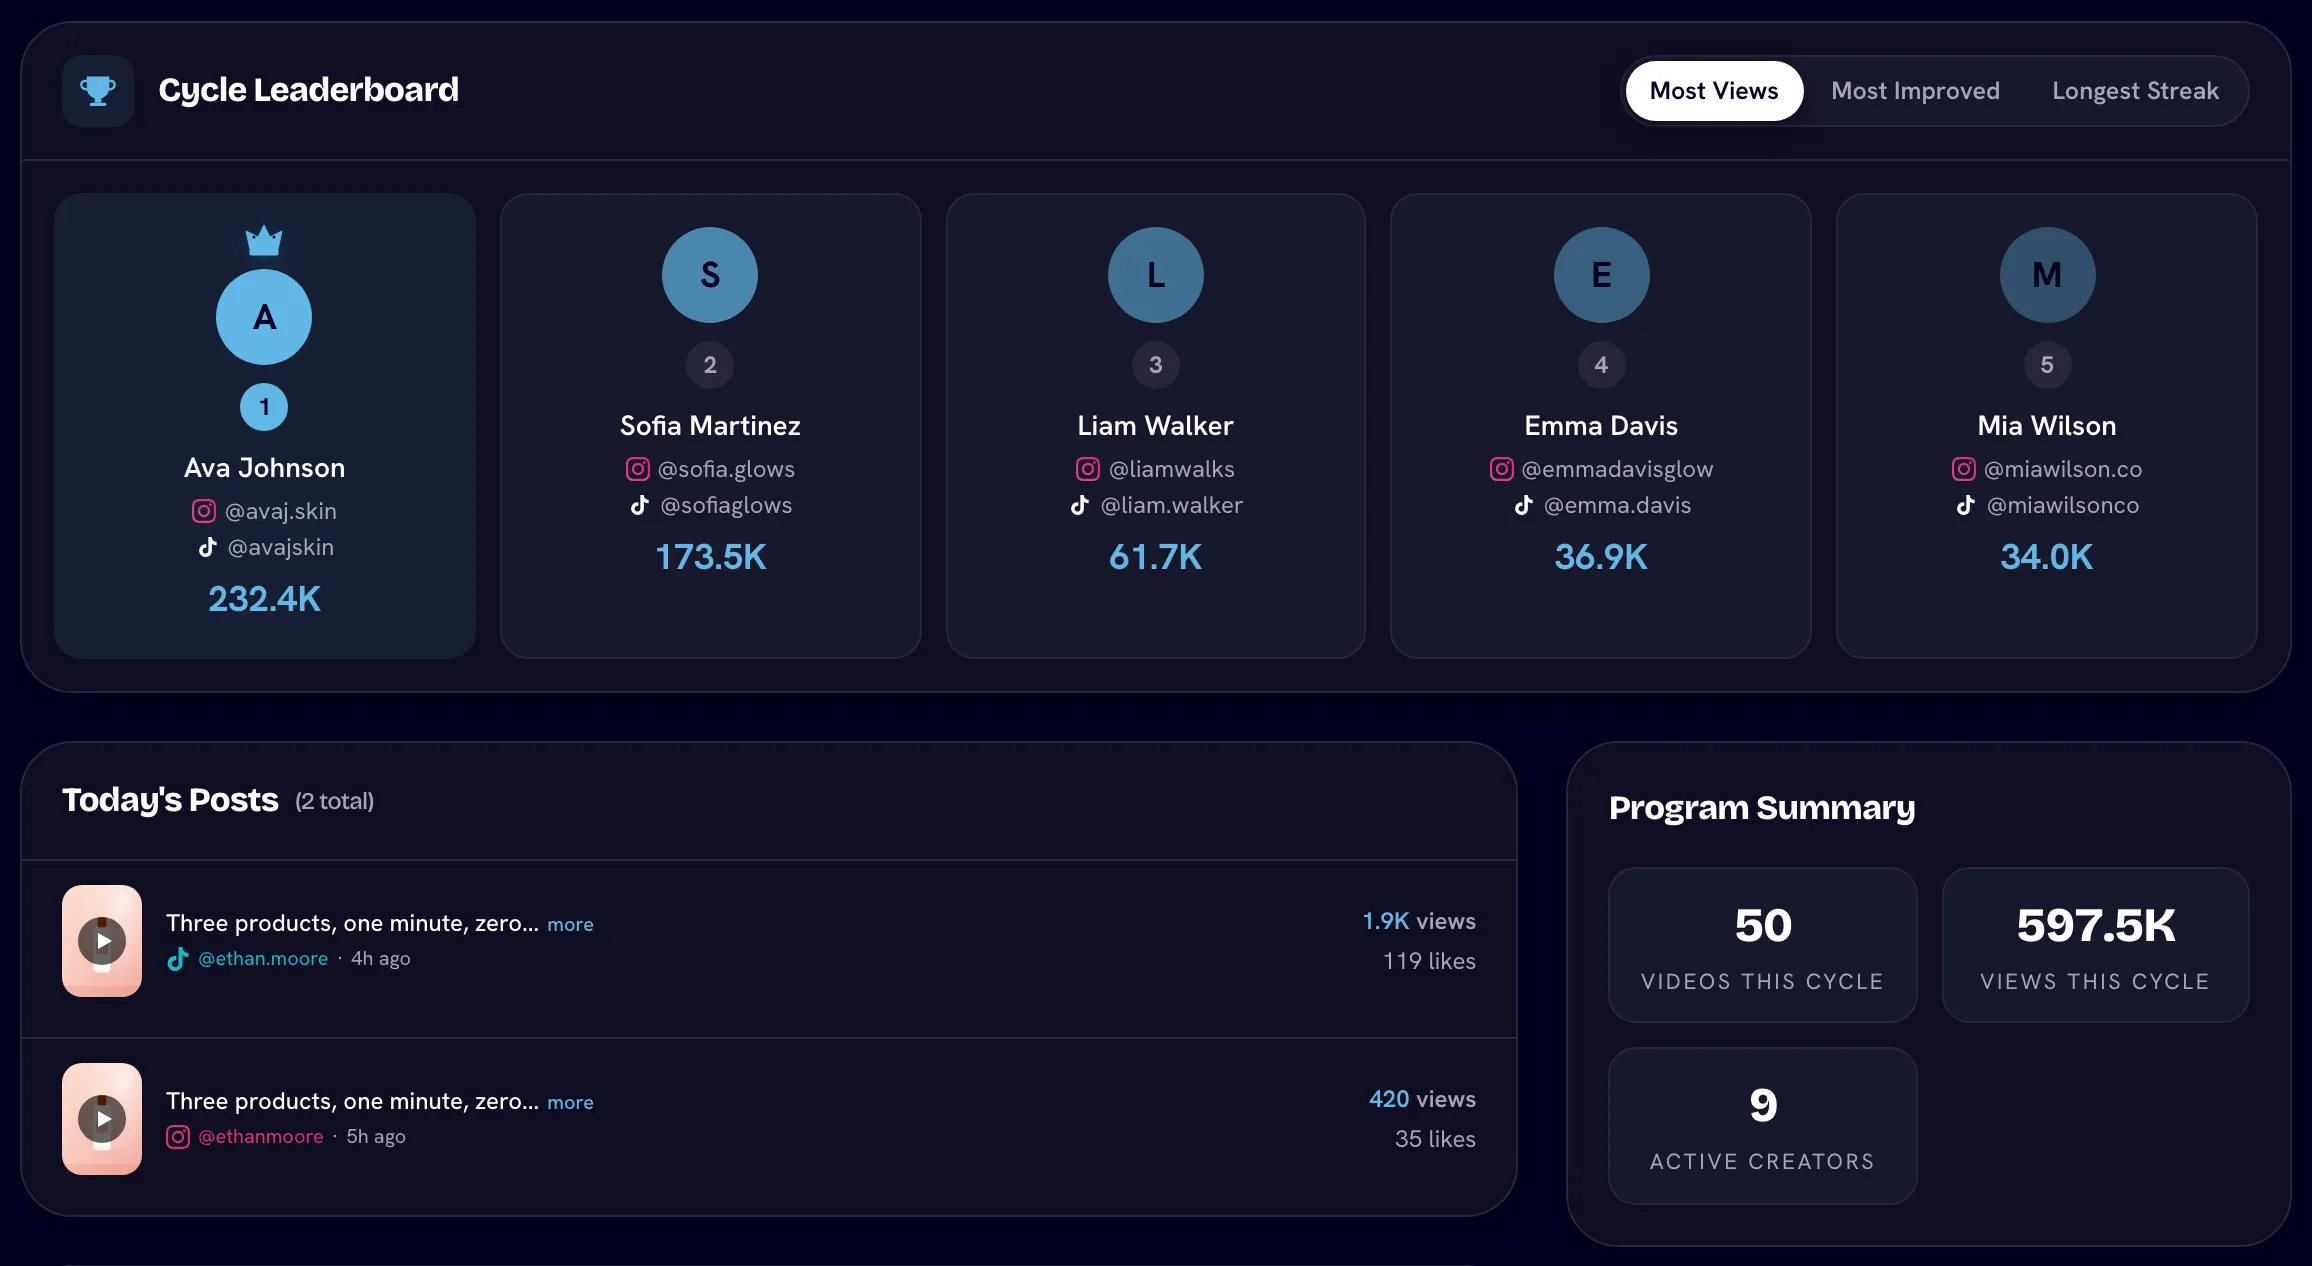Click the 9 Active Creators card
The width and height of the screenshot is (2312, 1266).
click(1763, 1126)
